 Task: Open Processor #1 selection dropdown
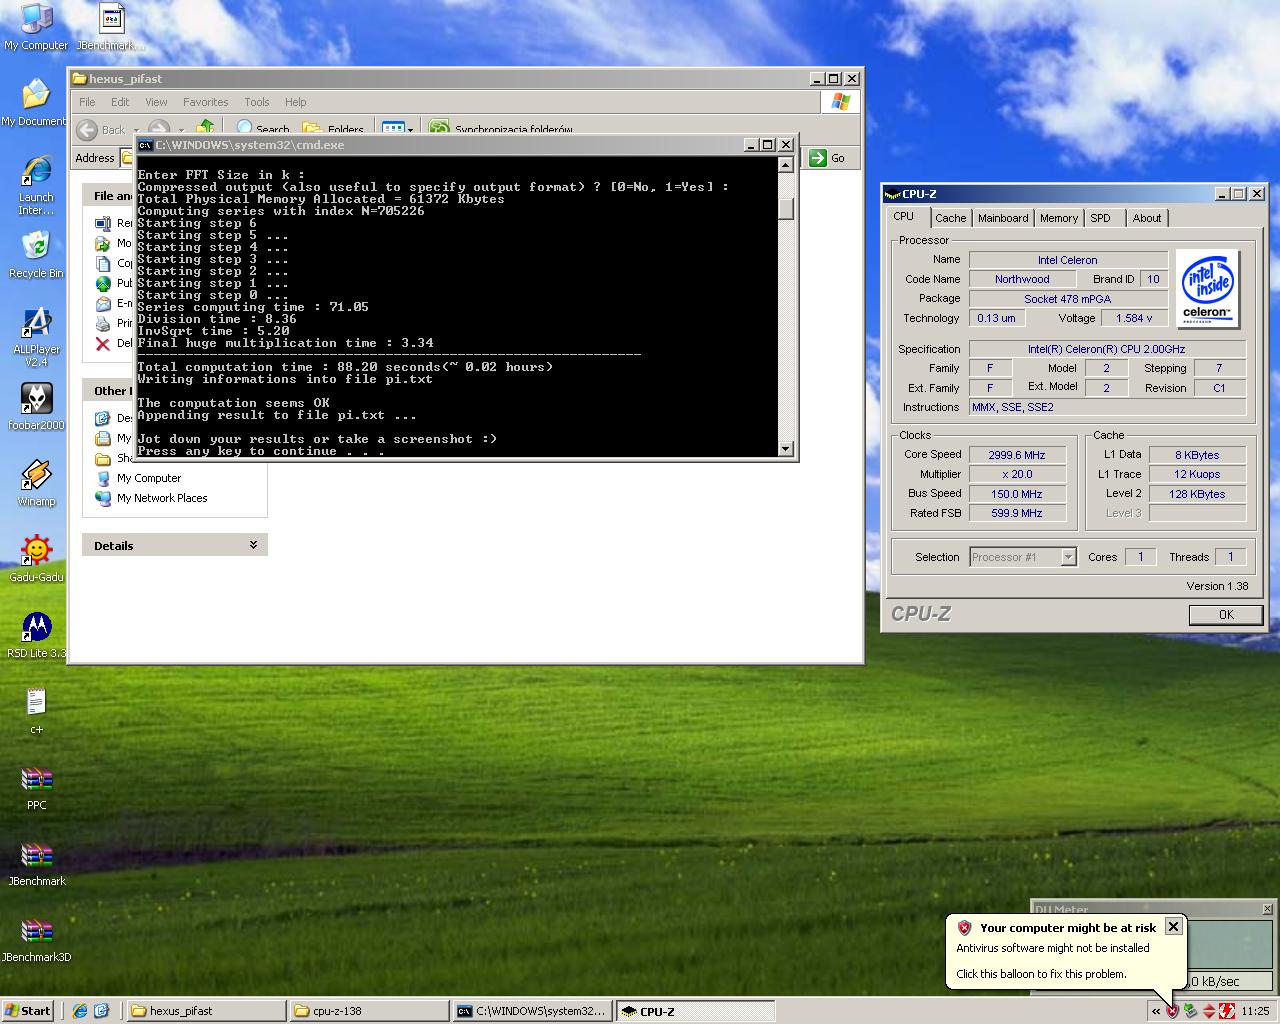coord(1067,557)
